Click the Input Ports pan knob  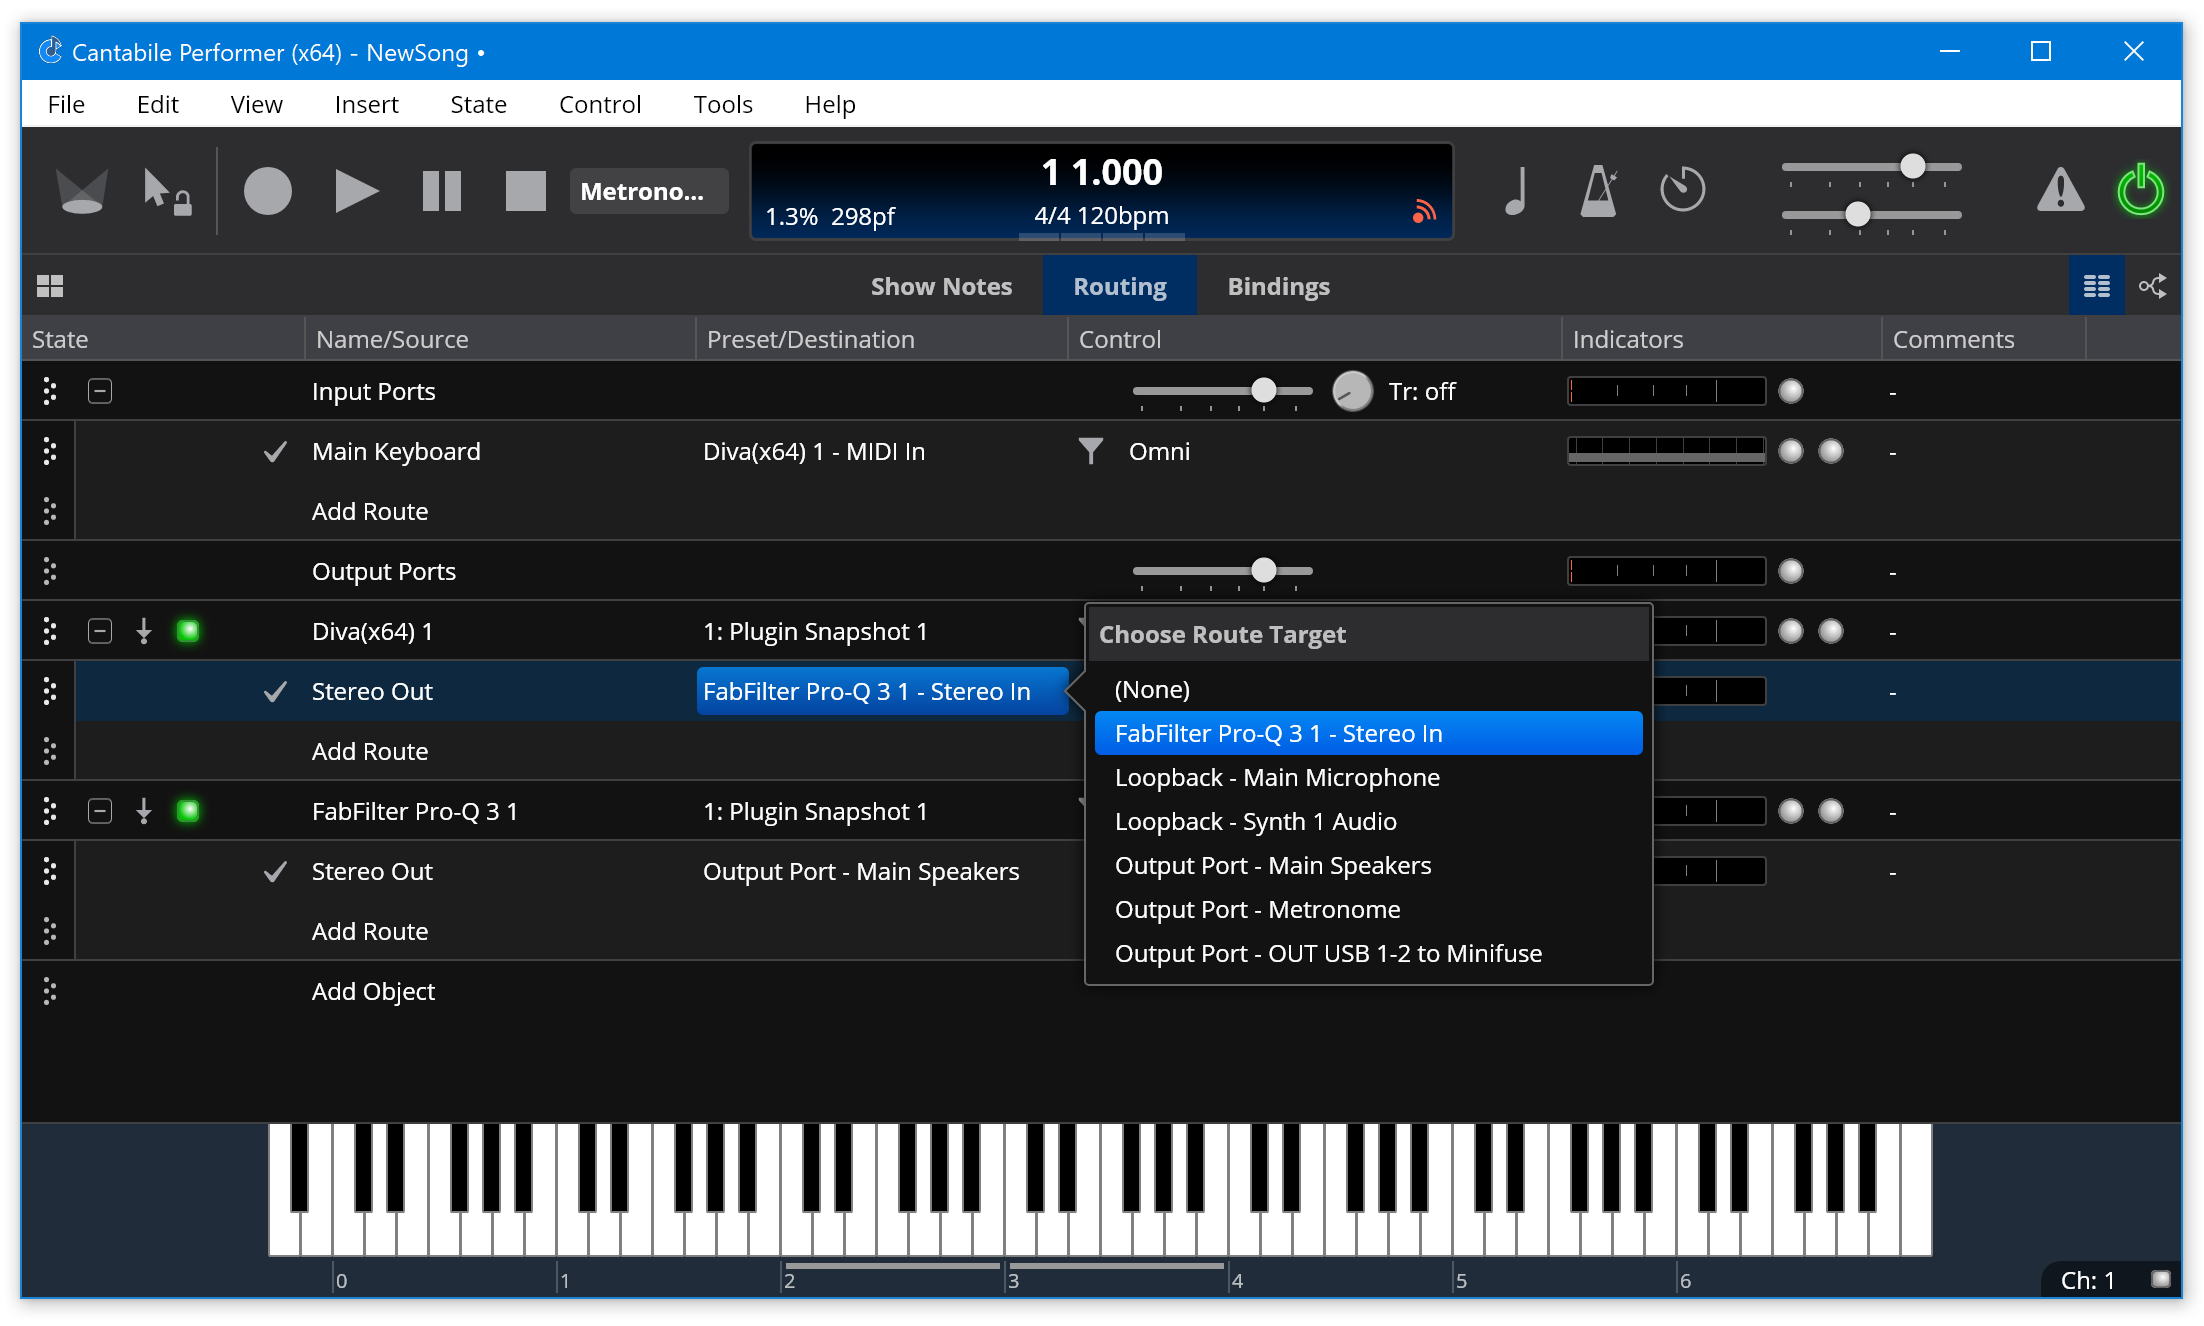[1352, 391]
